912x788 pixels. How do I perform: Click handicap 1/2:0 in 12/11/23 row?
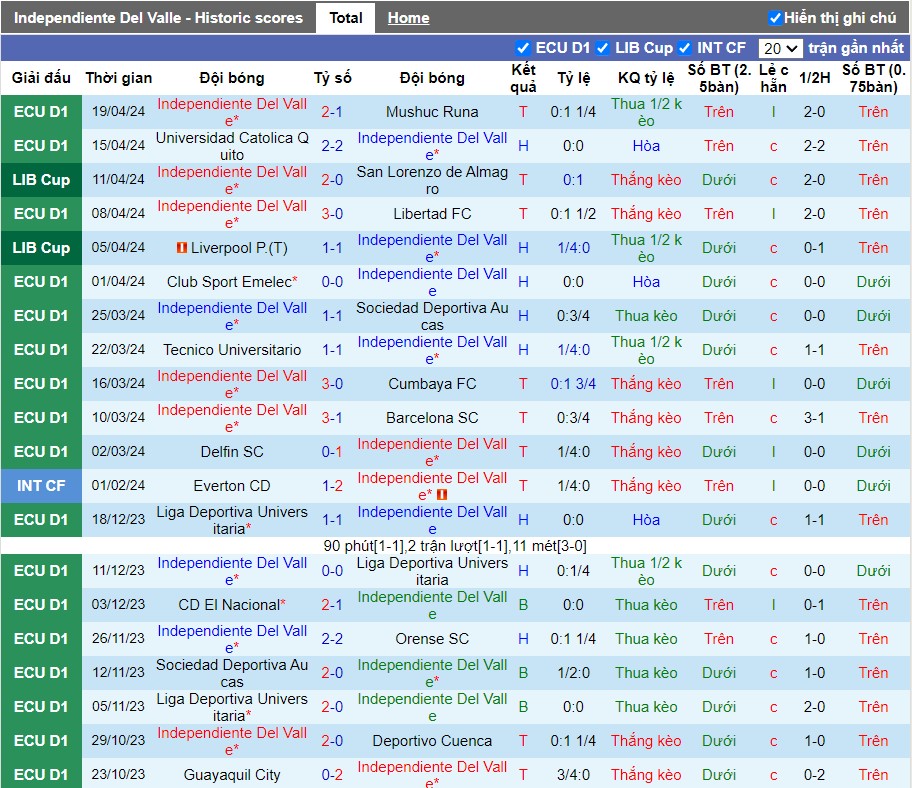pos(573,673)
